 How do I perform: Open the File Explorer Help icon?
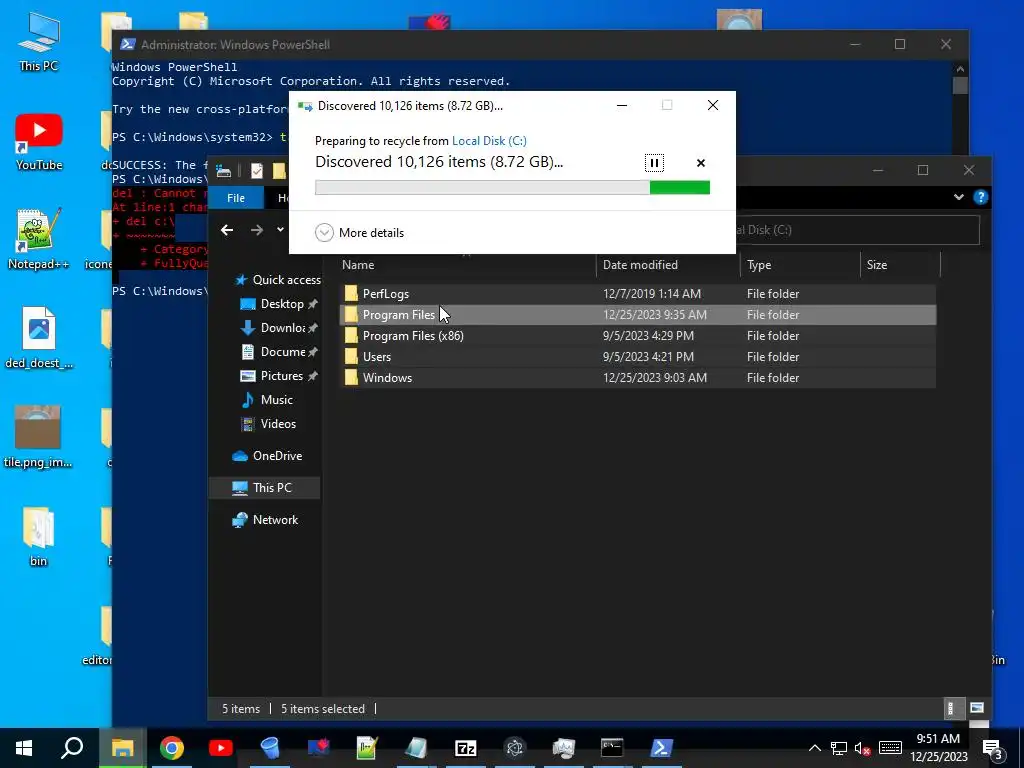tap(980, 197)
